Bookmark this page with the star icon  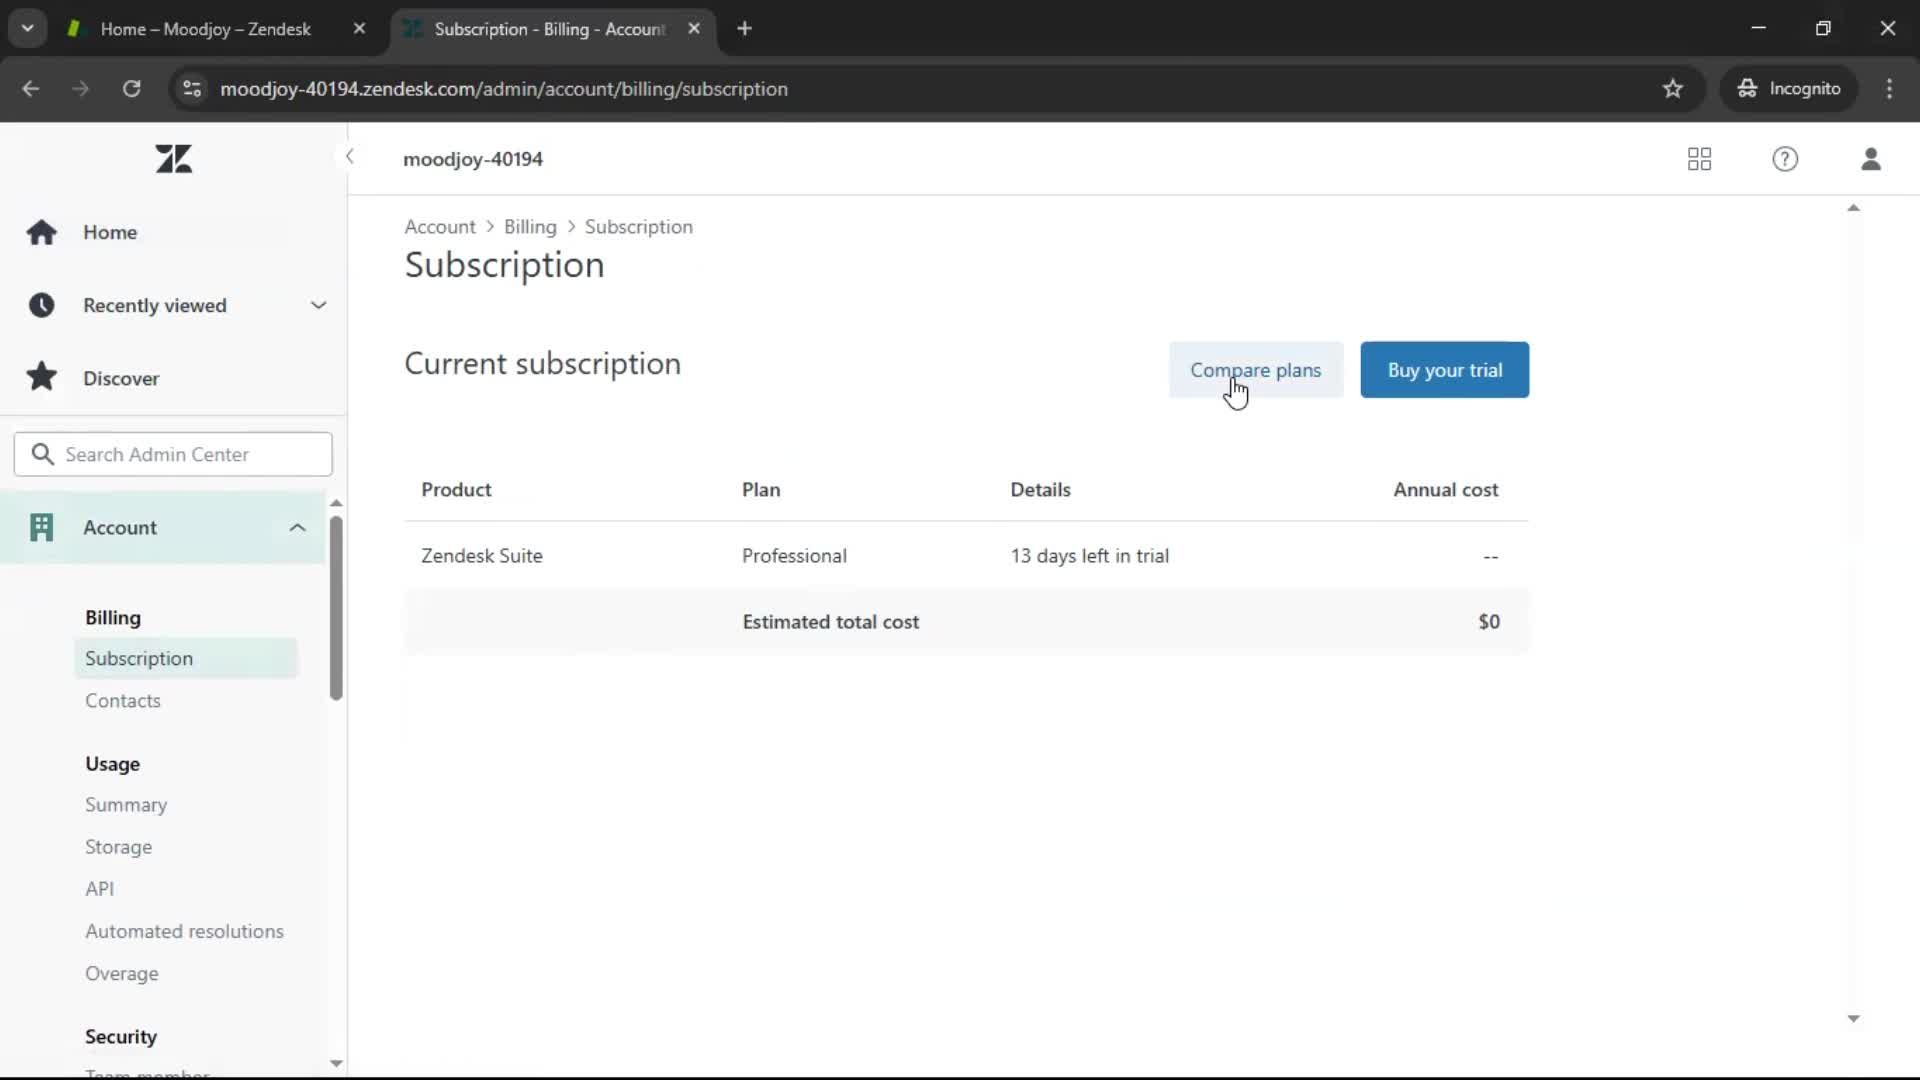tap(1672, 89)
